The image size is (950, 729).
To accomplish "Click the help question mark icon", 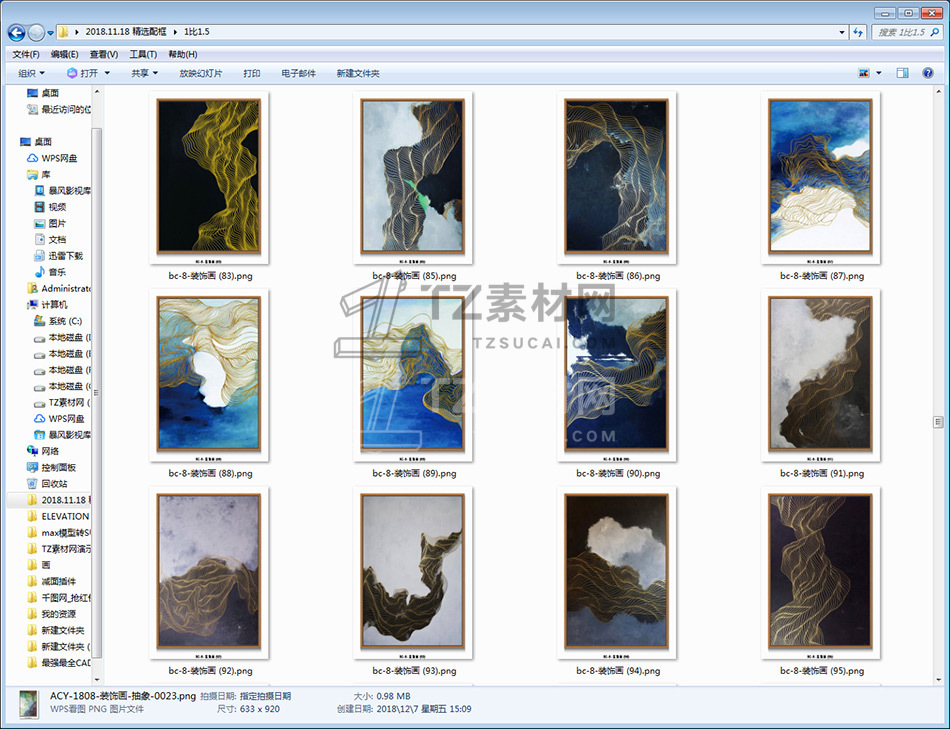I will tap(928, 73).
